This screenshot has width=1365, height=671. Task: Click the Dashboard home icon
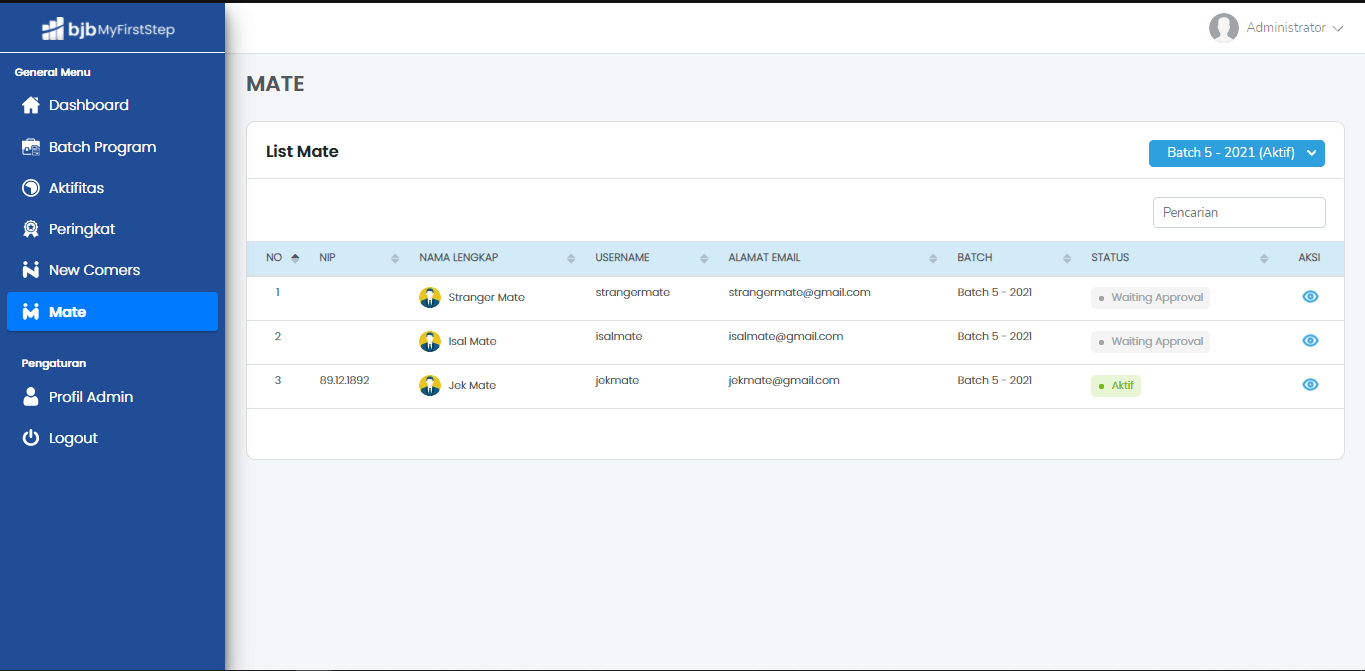coord(31,105)
